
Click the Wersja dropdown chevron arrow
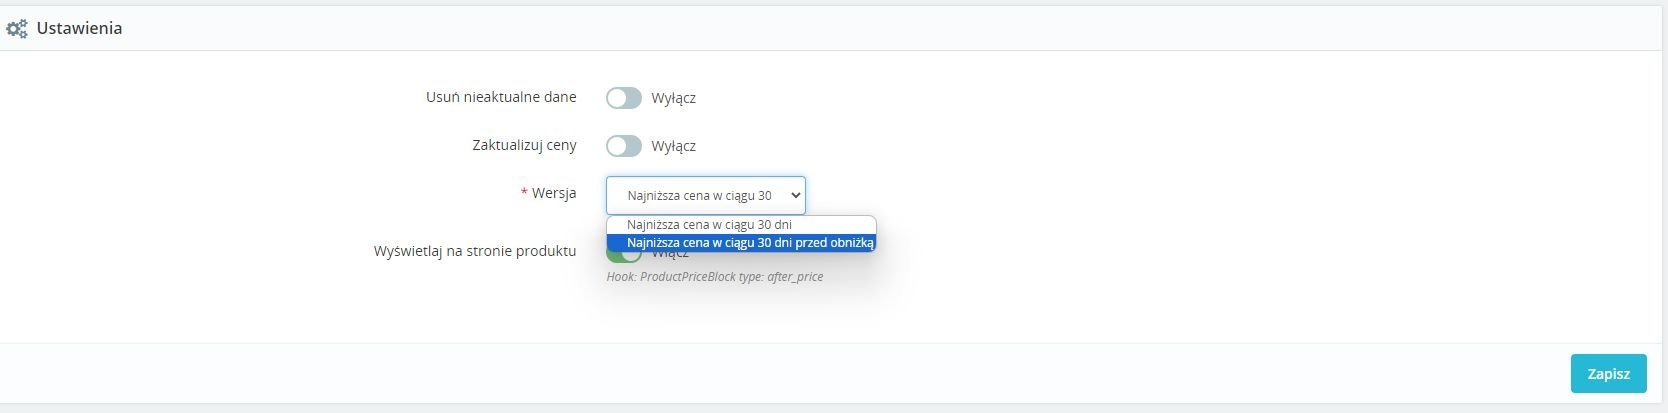click(x=796, y=195)
